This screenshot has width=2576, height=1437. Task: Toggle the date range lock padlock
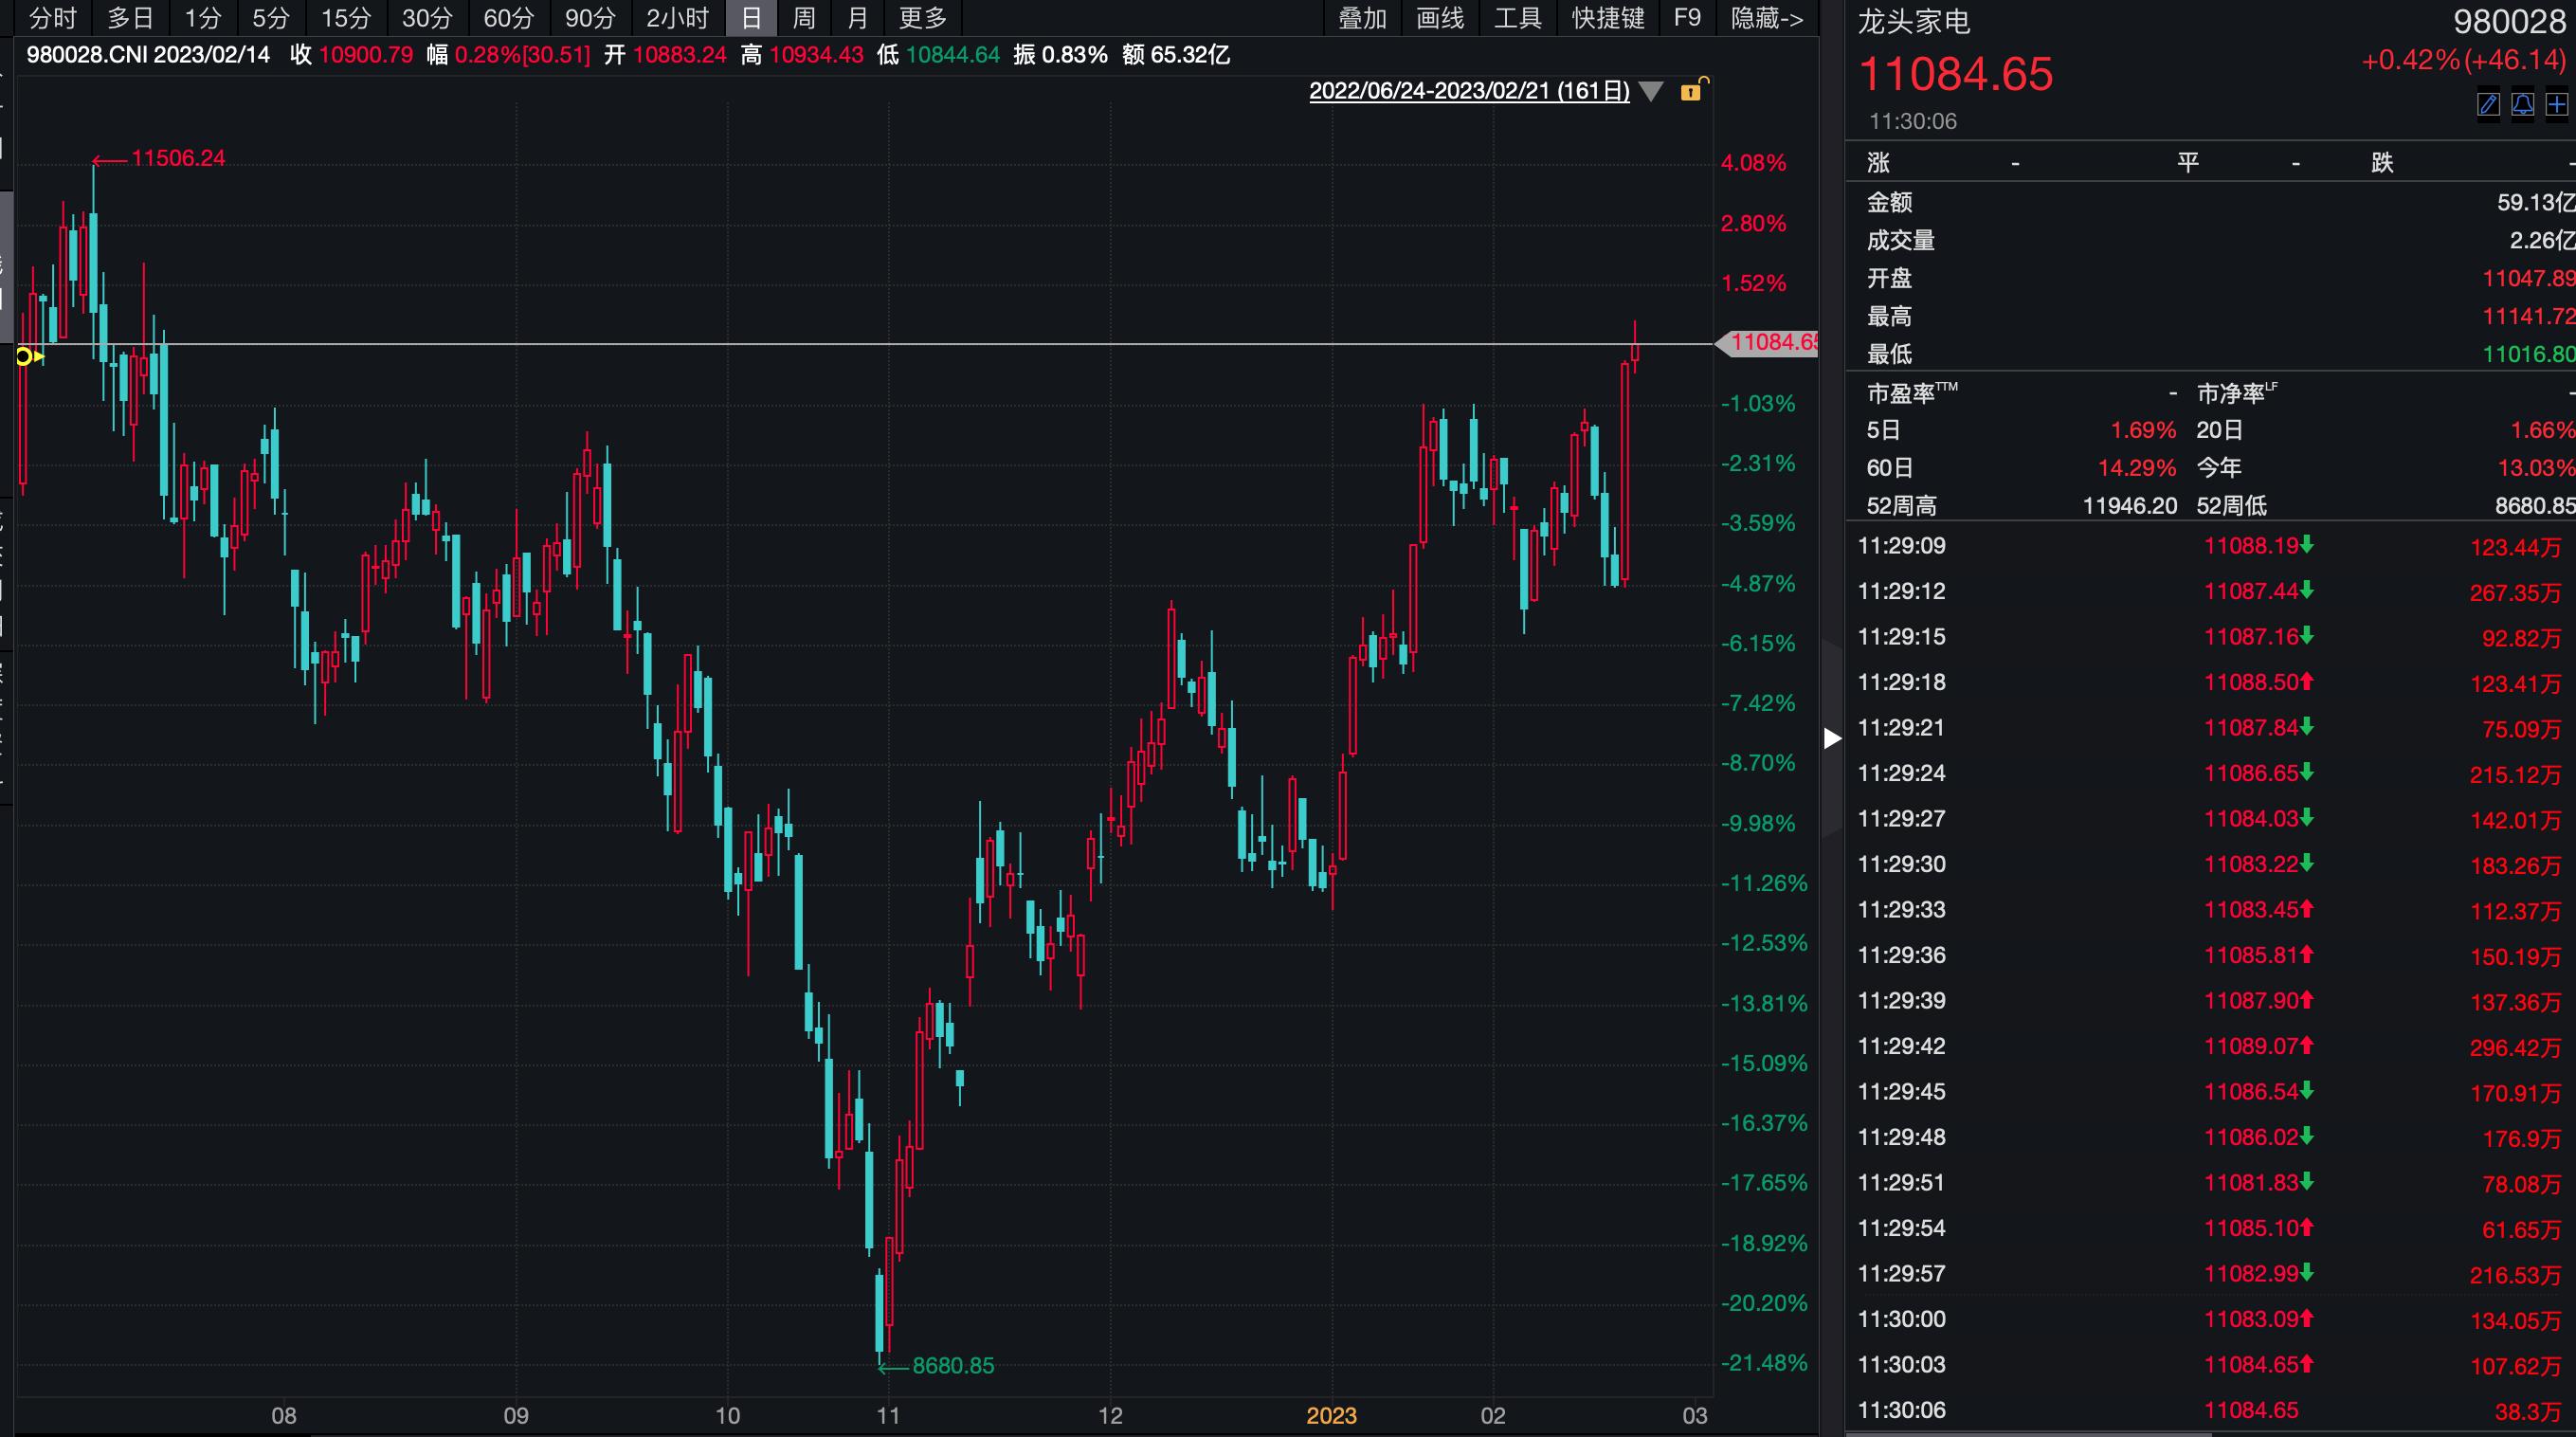pos(1692,91)
